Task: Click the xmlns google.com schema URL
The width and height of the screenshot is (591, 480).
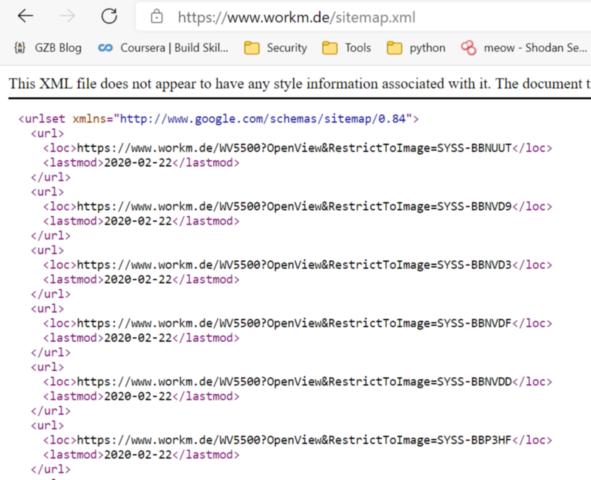Action: (x=263, y=119)
